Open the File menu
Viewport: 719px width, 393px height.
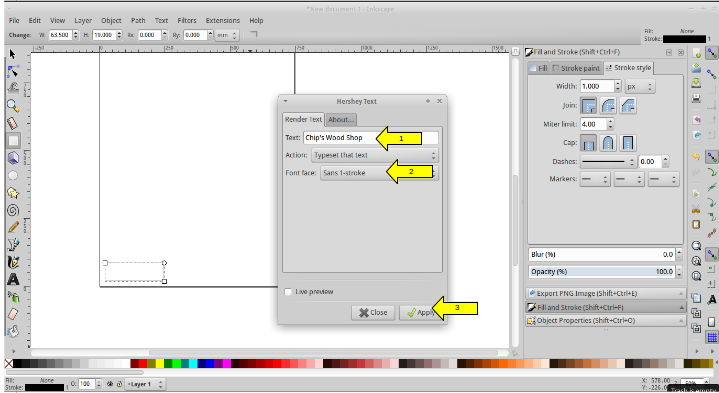tap(14, 20)
